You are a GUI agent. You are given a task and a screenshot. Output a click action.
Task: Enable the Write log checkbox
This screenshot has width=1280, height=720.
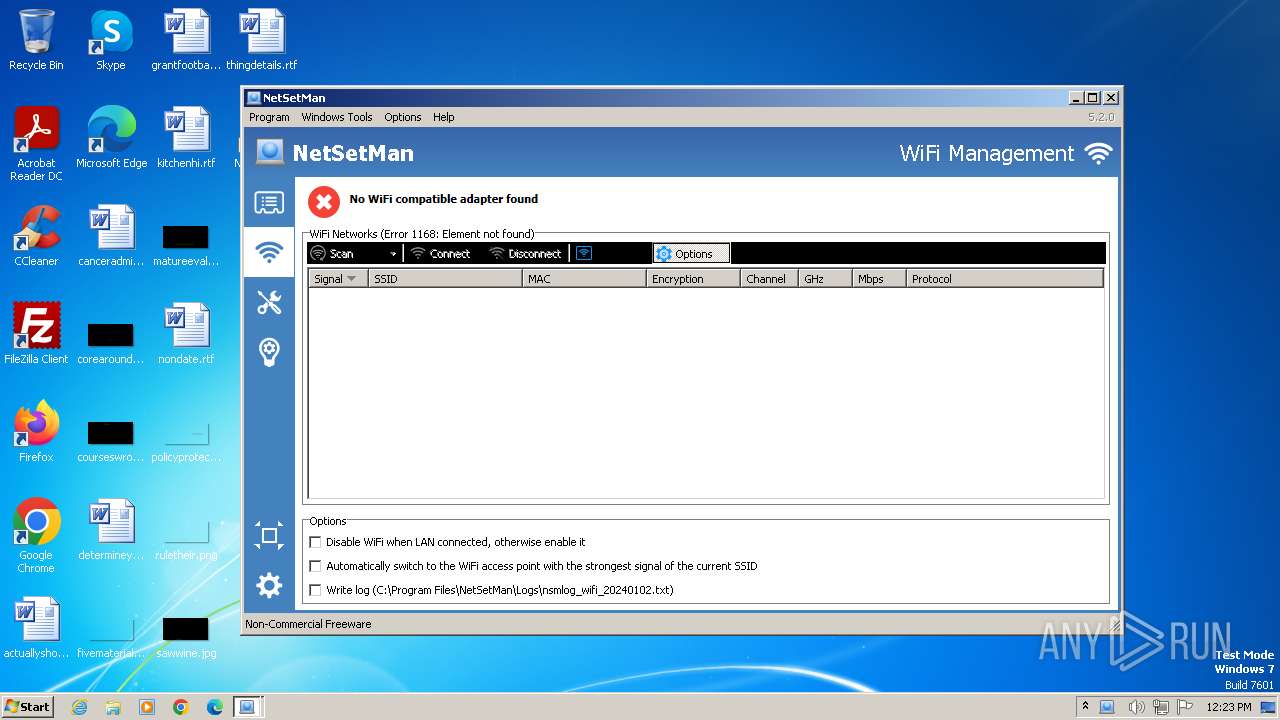pos(315,590)
